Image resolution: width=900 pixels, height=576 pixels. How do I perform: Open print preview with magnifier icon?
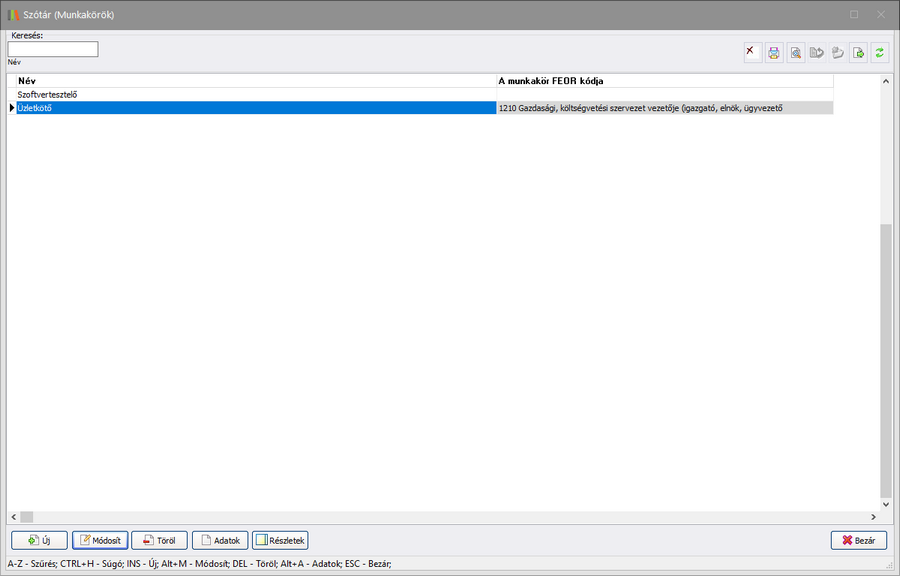(x=795, y=53)
